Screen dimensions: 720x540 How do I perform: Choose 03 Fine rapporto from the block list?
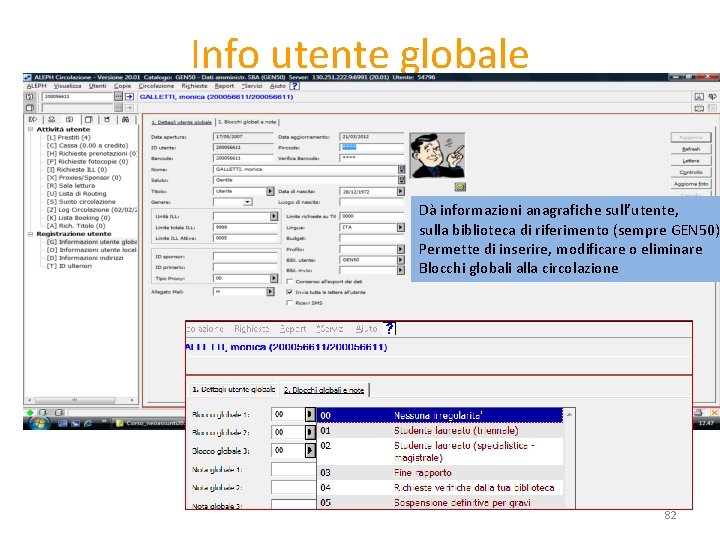pos(440,472)
